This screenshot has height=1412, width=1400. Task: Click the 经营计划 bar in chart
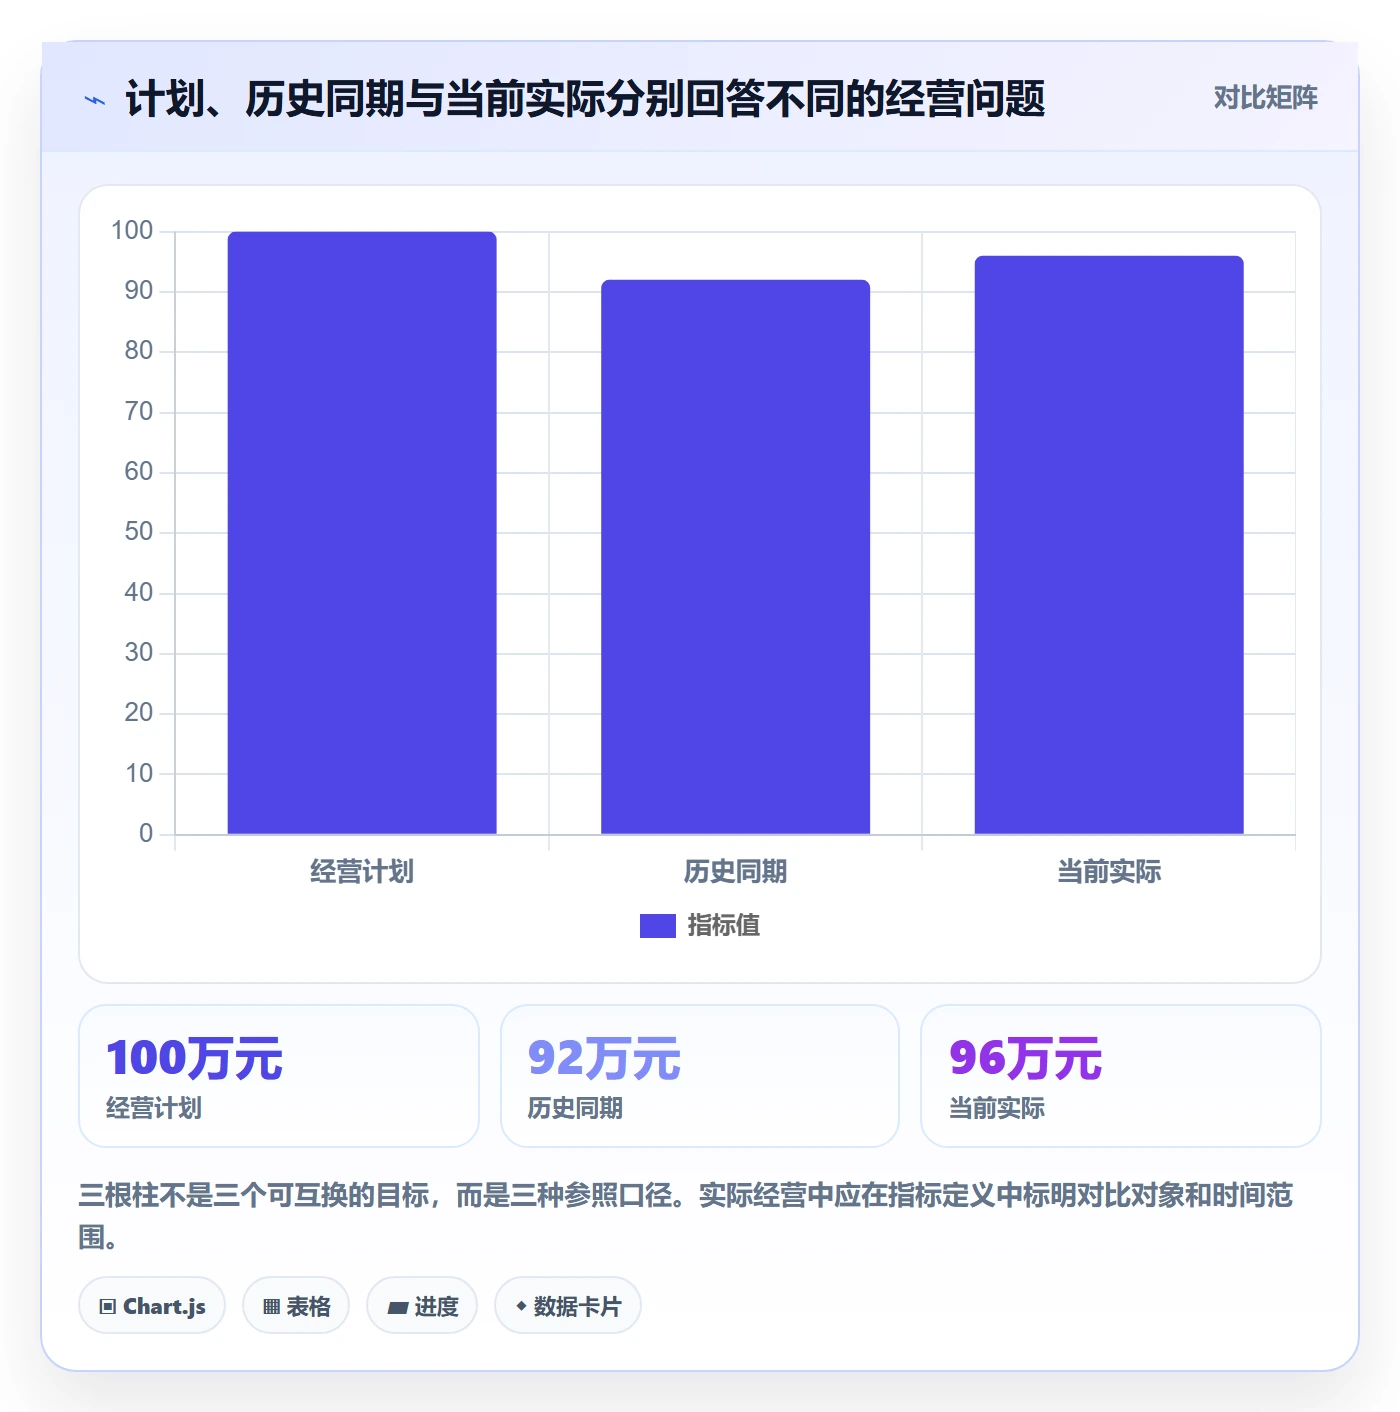[362, 533]
